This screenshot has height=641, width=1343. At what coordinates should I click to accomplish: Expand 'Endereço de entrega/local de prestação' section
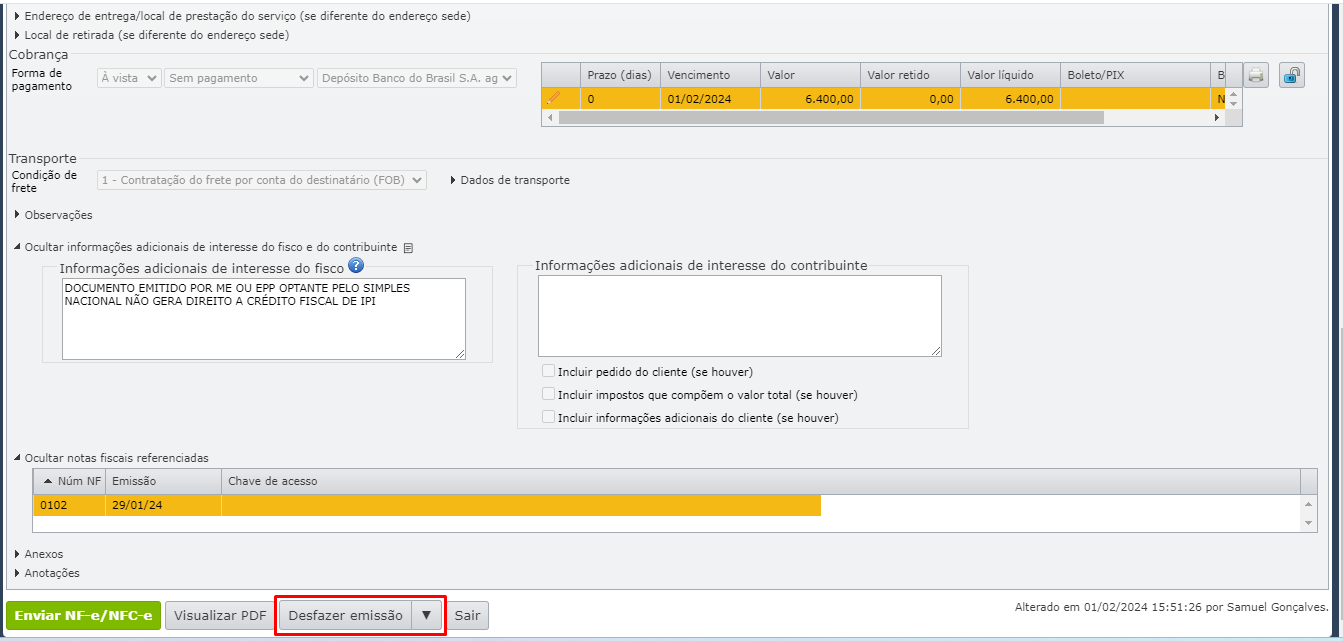241,16
